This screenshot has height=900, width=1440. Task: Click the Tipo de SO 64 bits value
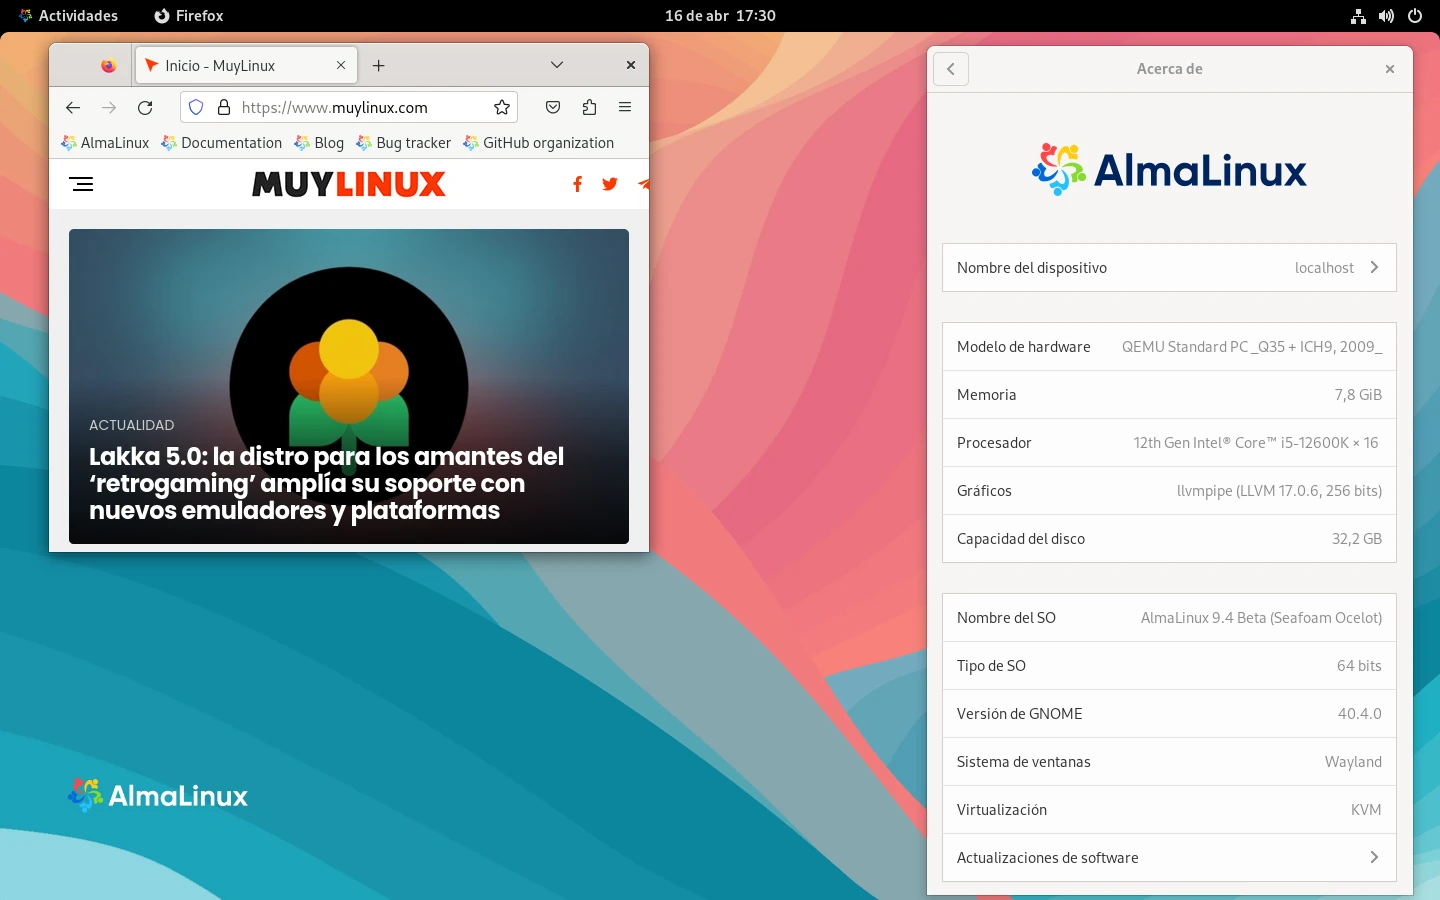(1359, 666)
